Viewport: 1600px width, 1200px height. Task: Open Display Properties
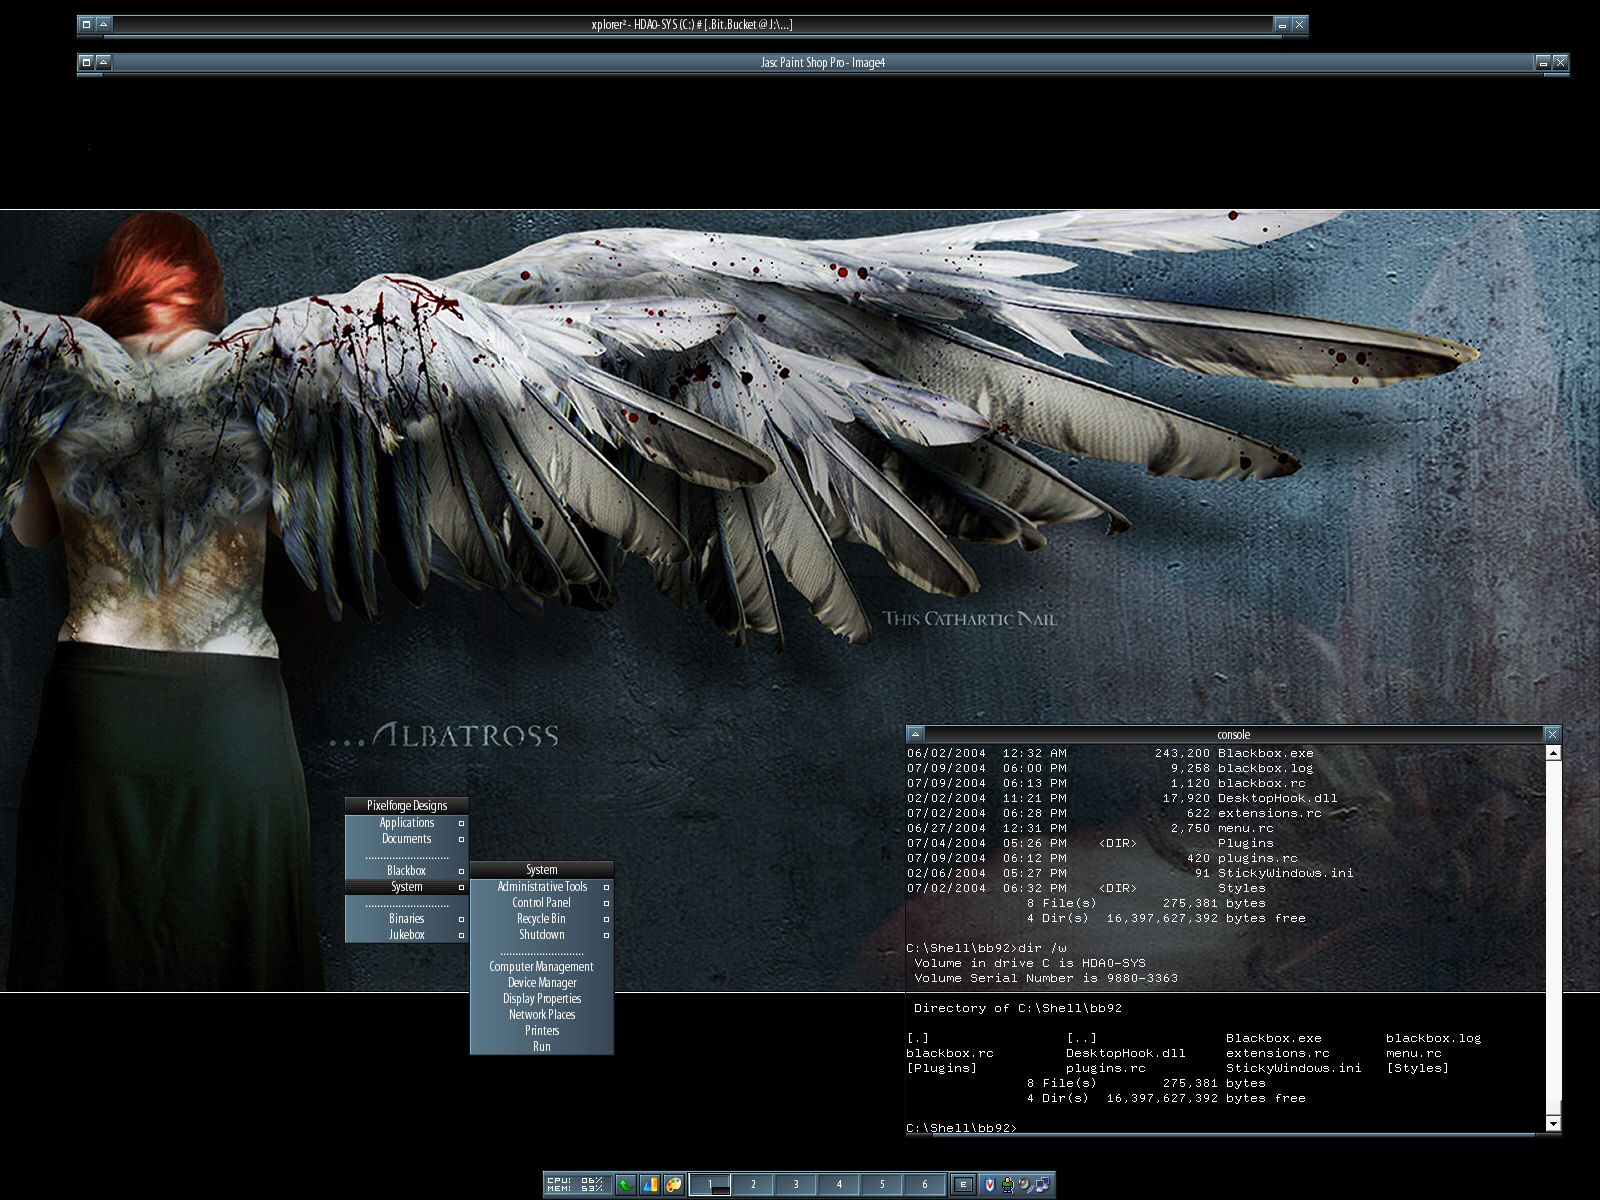click(541, 999)
